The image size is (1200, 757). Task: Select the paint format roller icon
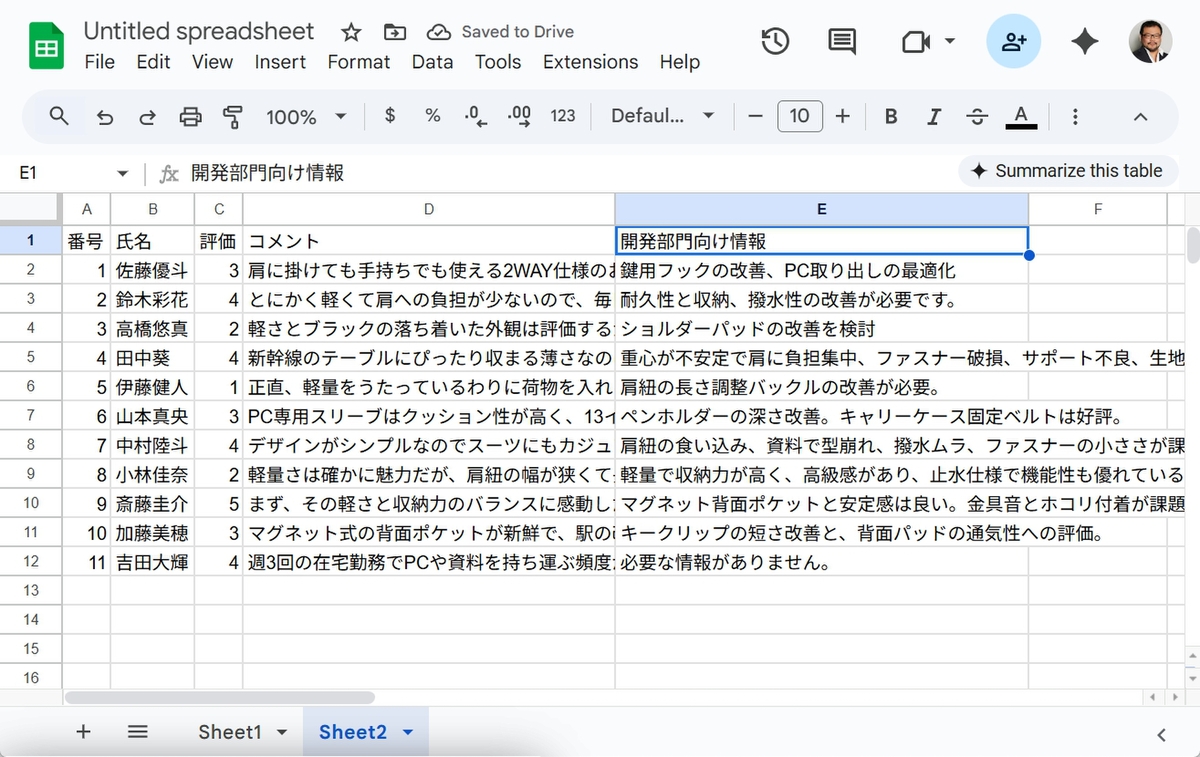pyautogui.click(x=233, y=117)
